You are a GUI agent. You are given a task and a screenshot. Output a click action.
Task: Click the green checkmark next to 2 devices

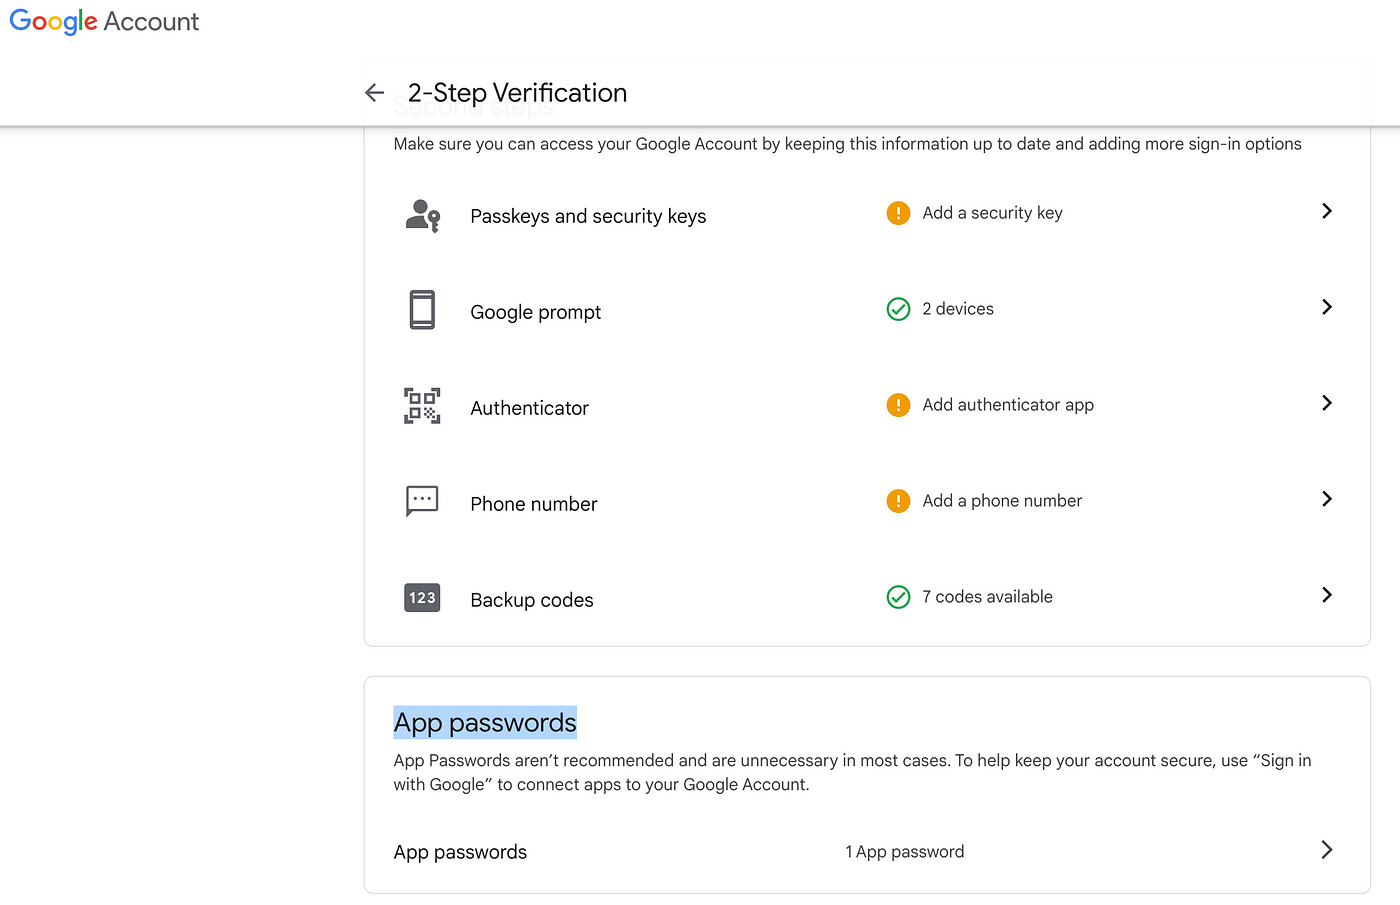(898, 309)
